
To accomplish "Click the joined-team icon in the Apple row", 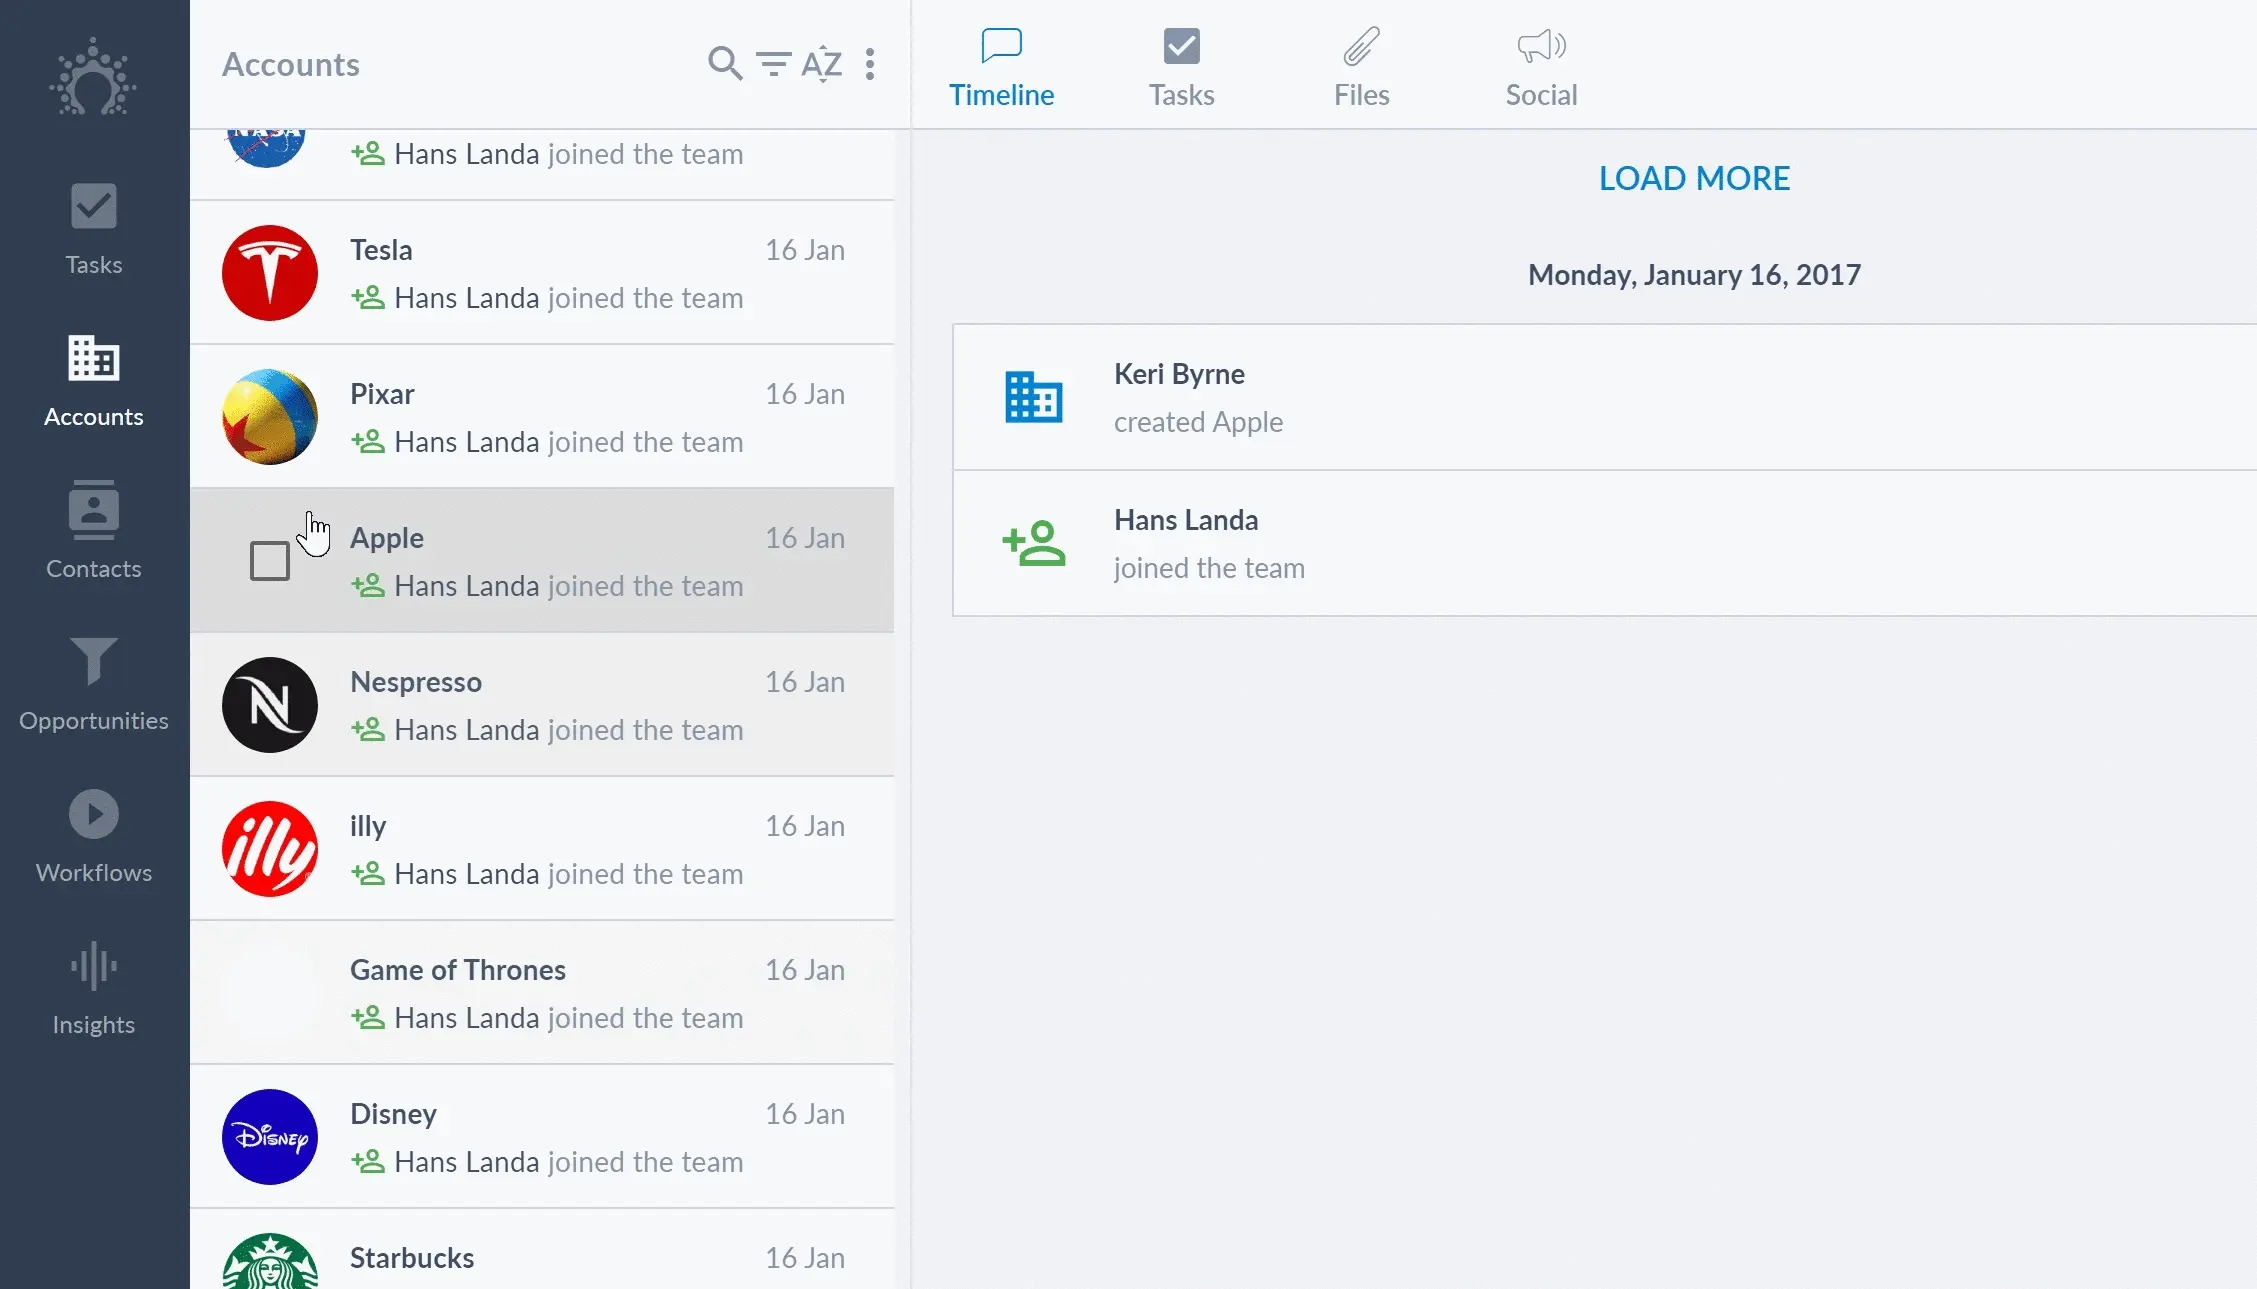I will coord(368,585).
